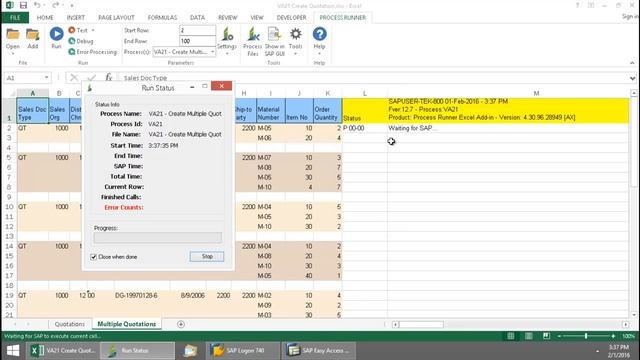640x360 pixels.
Task: Open the Test mode dropdown arrow
Action: [93, 30]
